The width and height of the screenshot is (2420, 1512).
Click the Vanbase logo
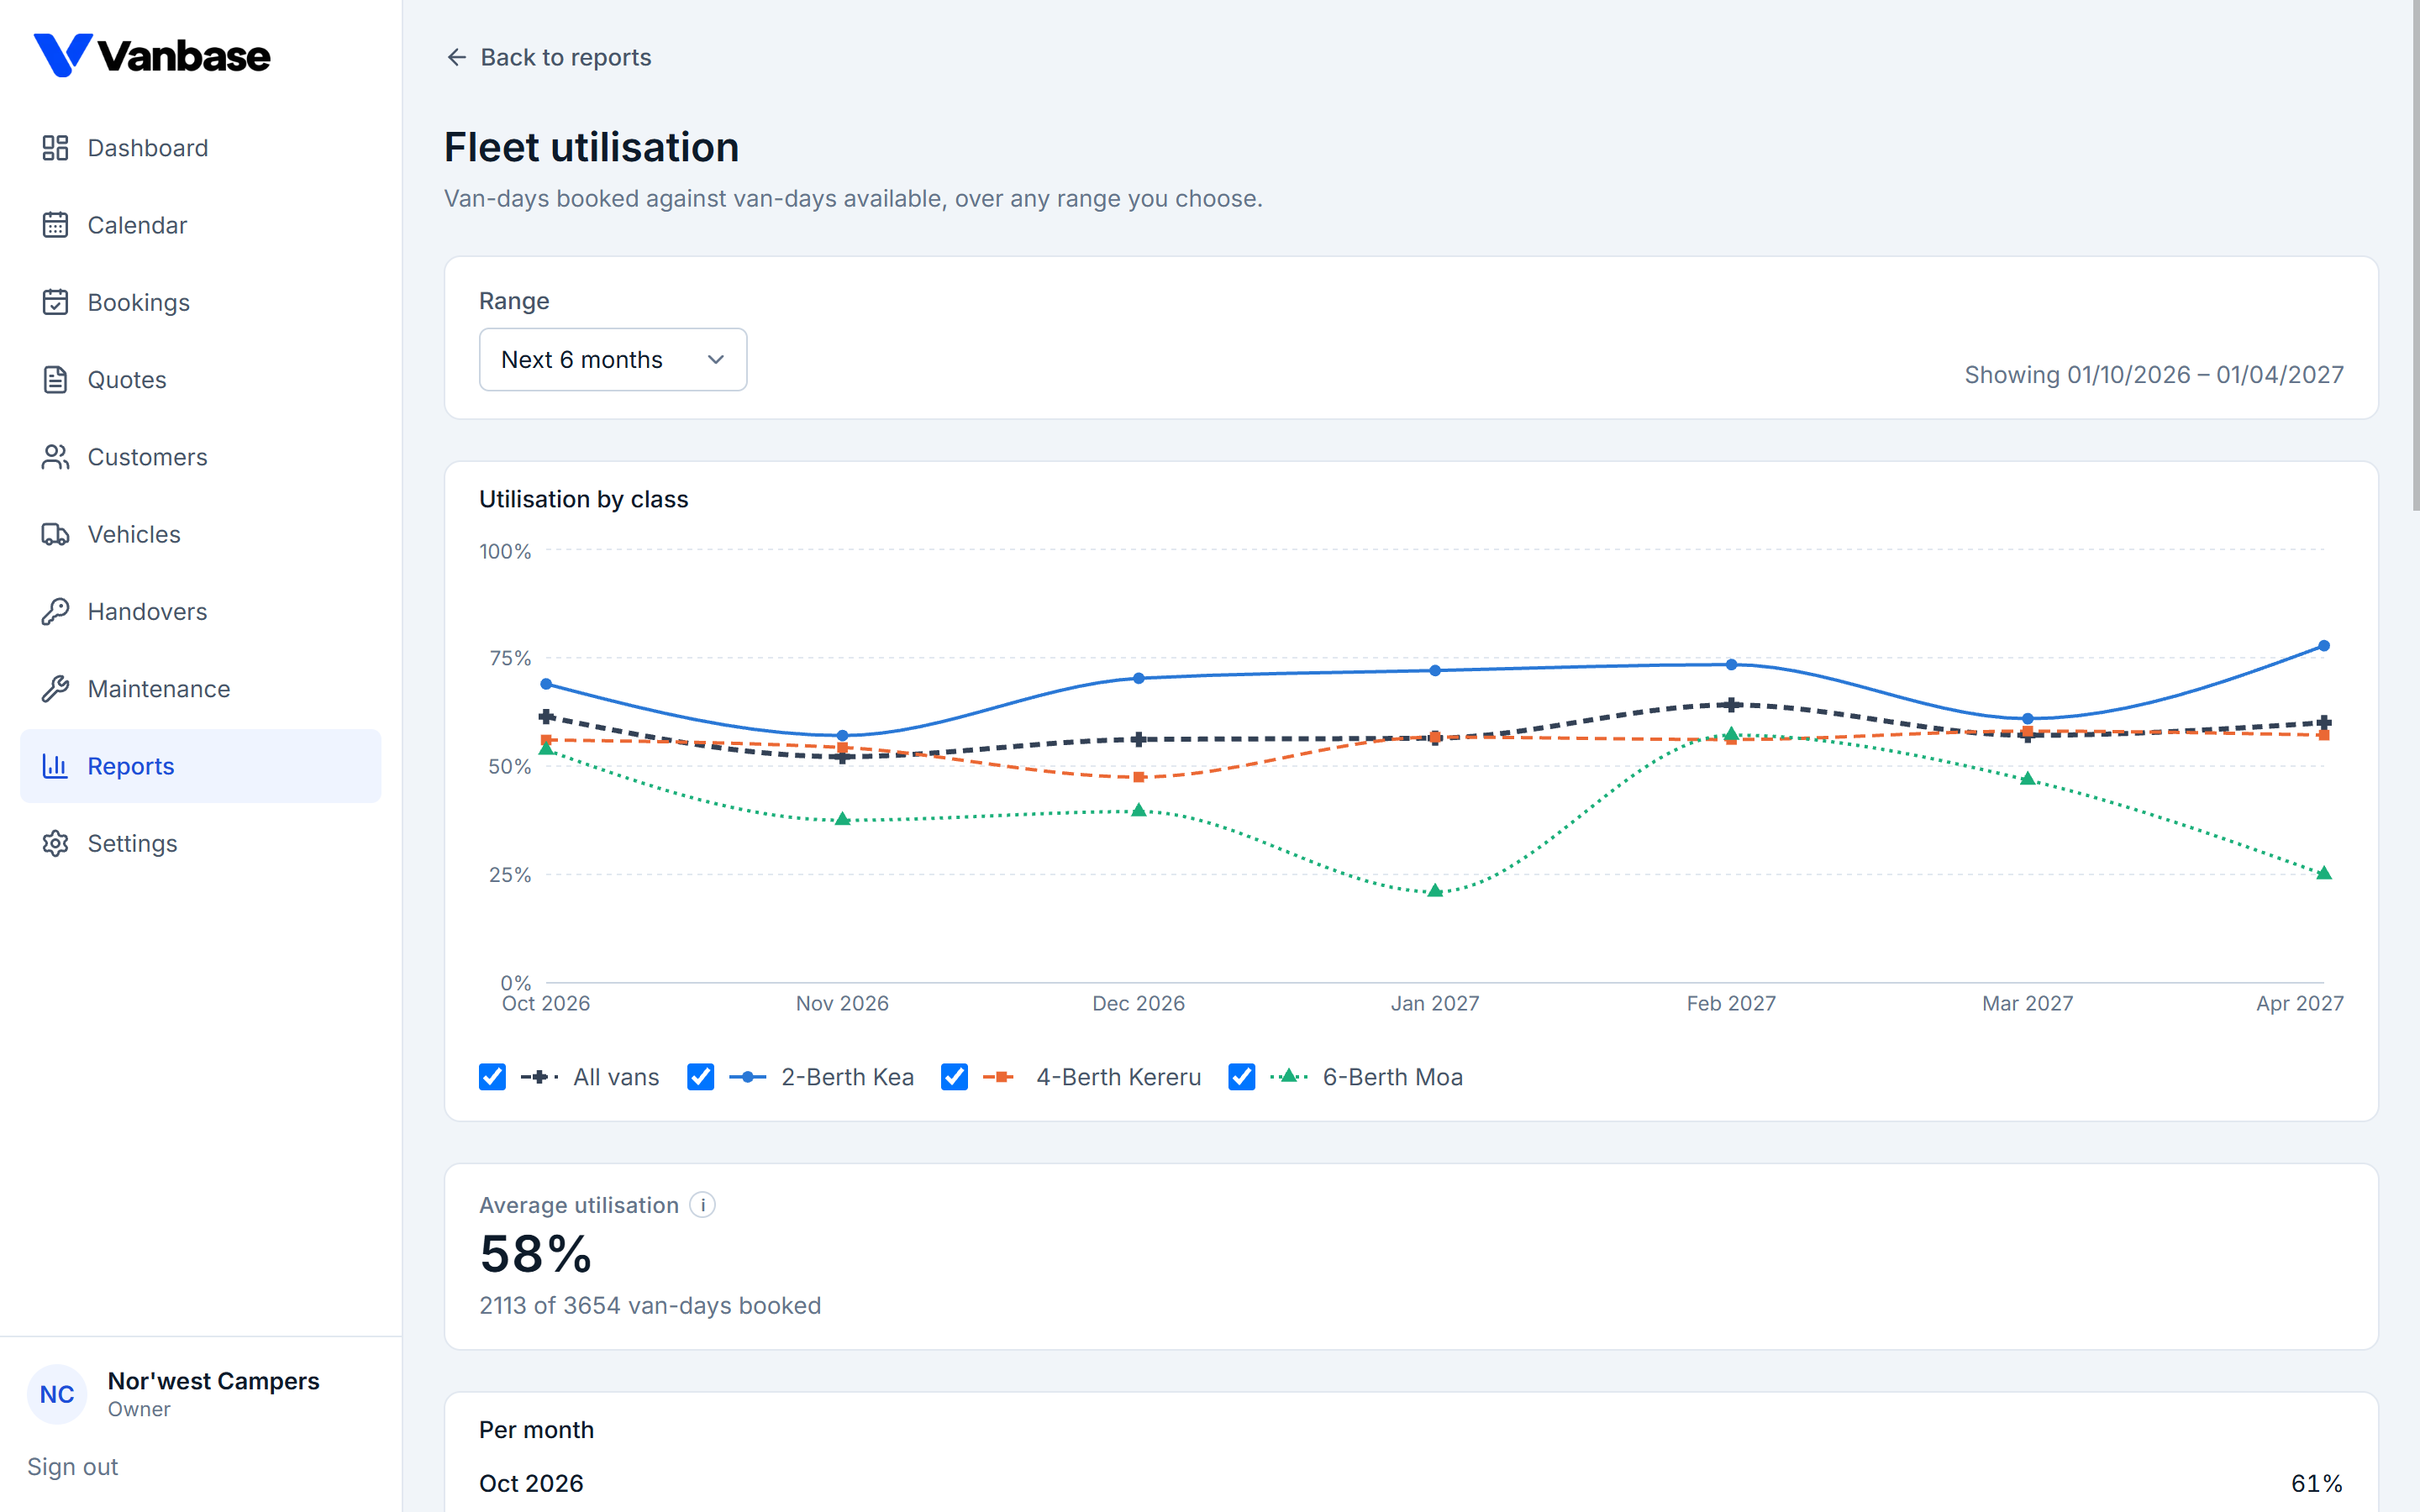(x=152, y=55)
